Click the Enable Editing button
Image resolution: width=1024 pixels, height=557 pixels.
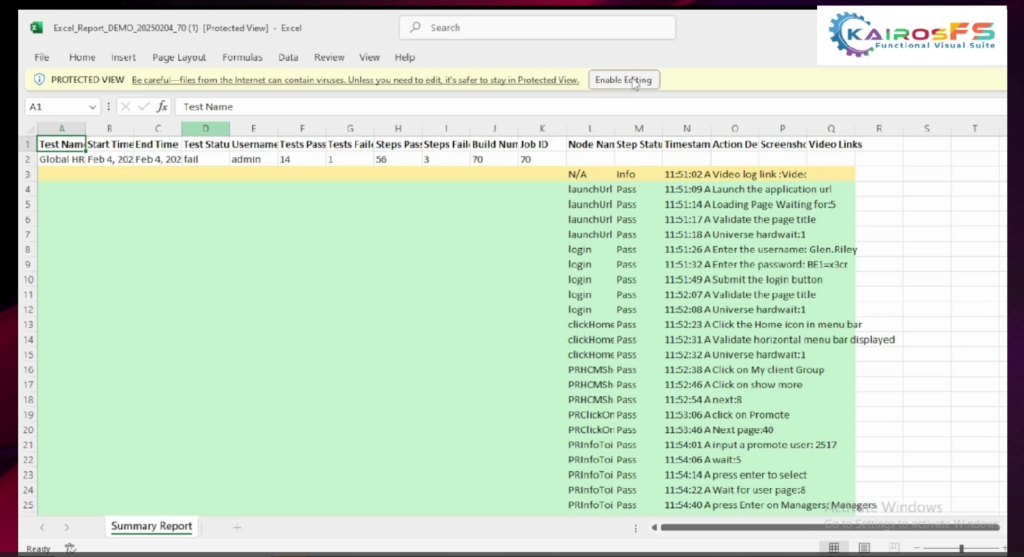[x=623, y=79]
